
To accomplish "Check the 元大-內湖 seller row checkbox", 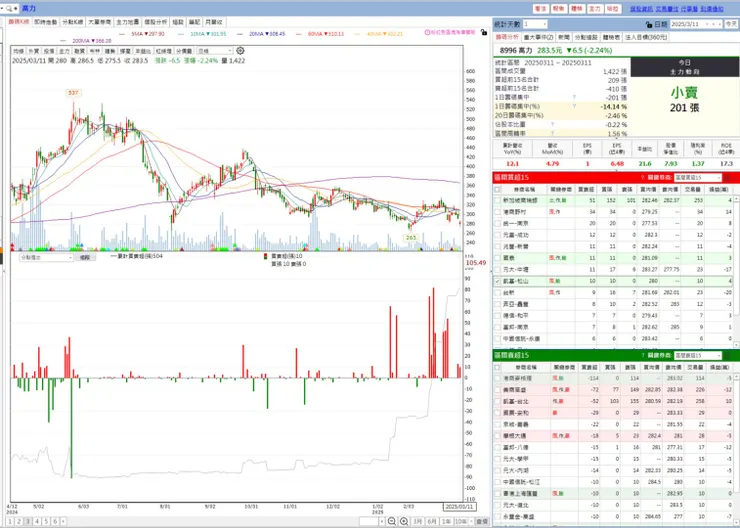I will click(497, 470).
